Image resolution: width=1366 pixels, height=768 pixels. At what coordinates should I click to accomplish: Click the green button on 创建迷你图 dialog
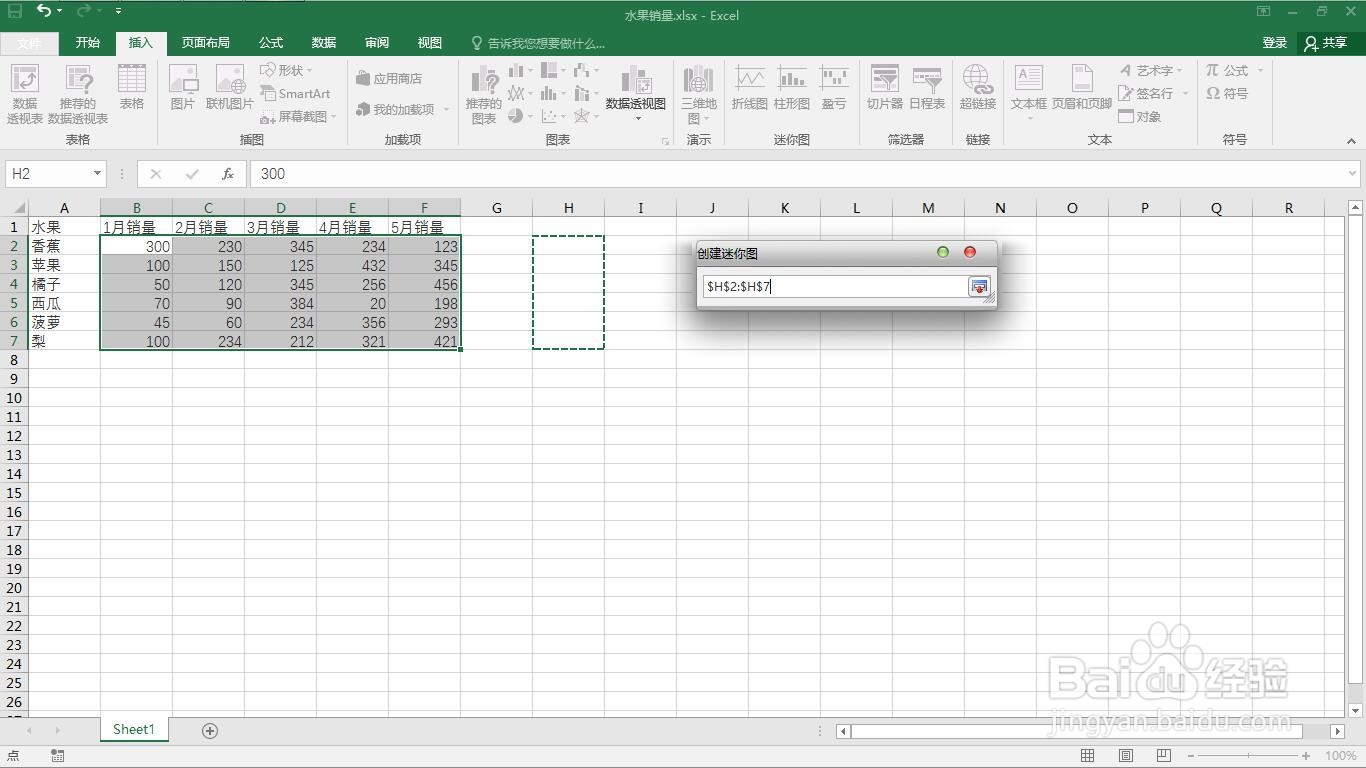pos(943,252)
